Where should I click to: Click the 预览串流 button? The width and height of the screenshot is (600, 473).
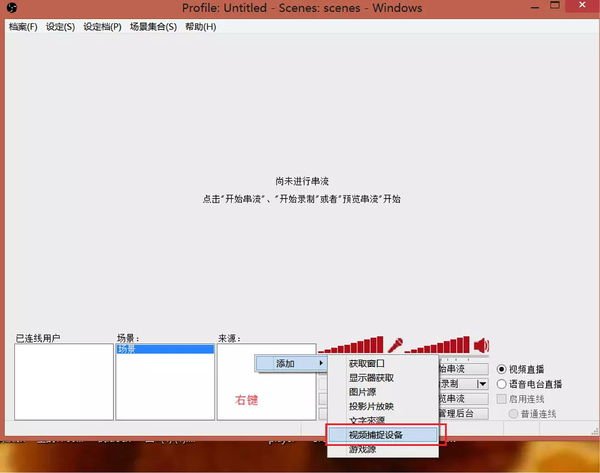point(463,398)
